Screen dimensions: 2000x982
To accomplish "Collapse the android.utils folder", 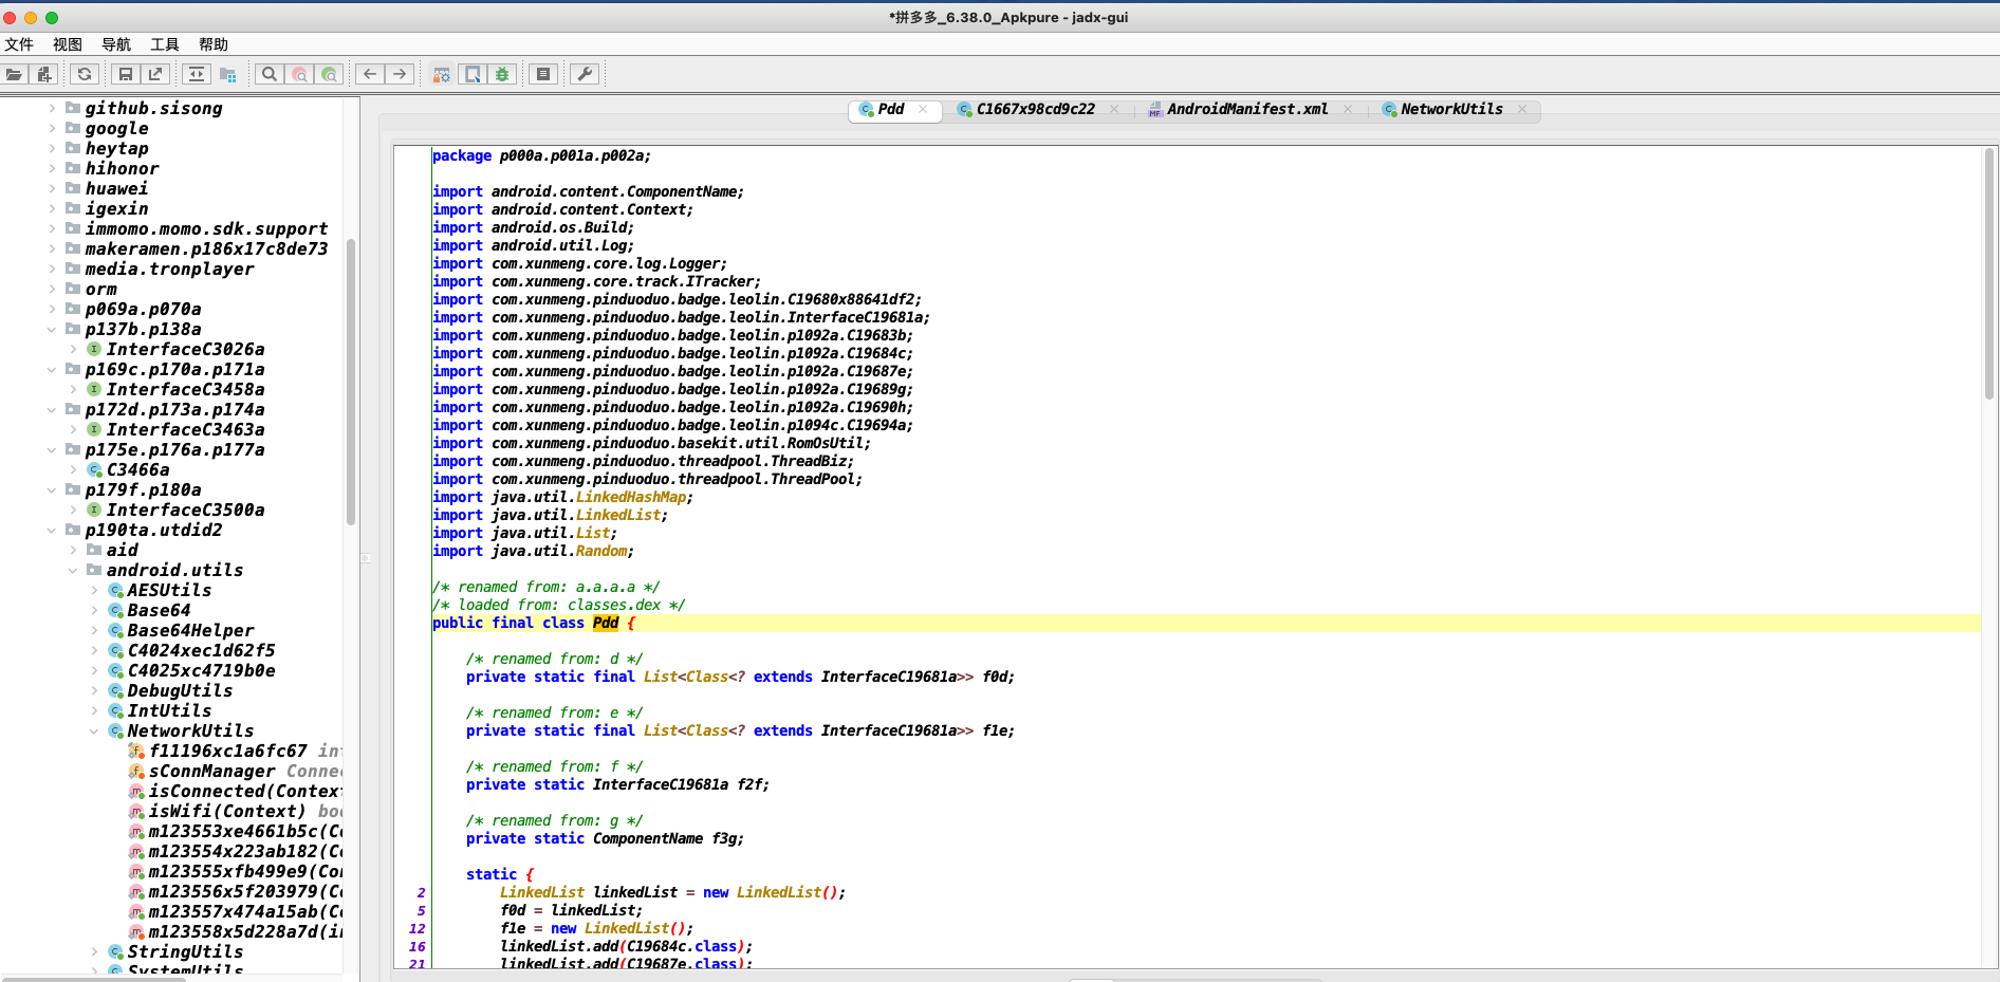I will pos(73,570).
